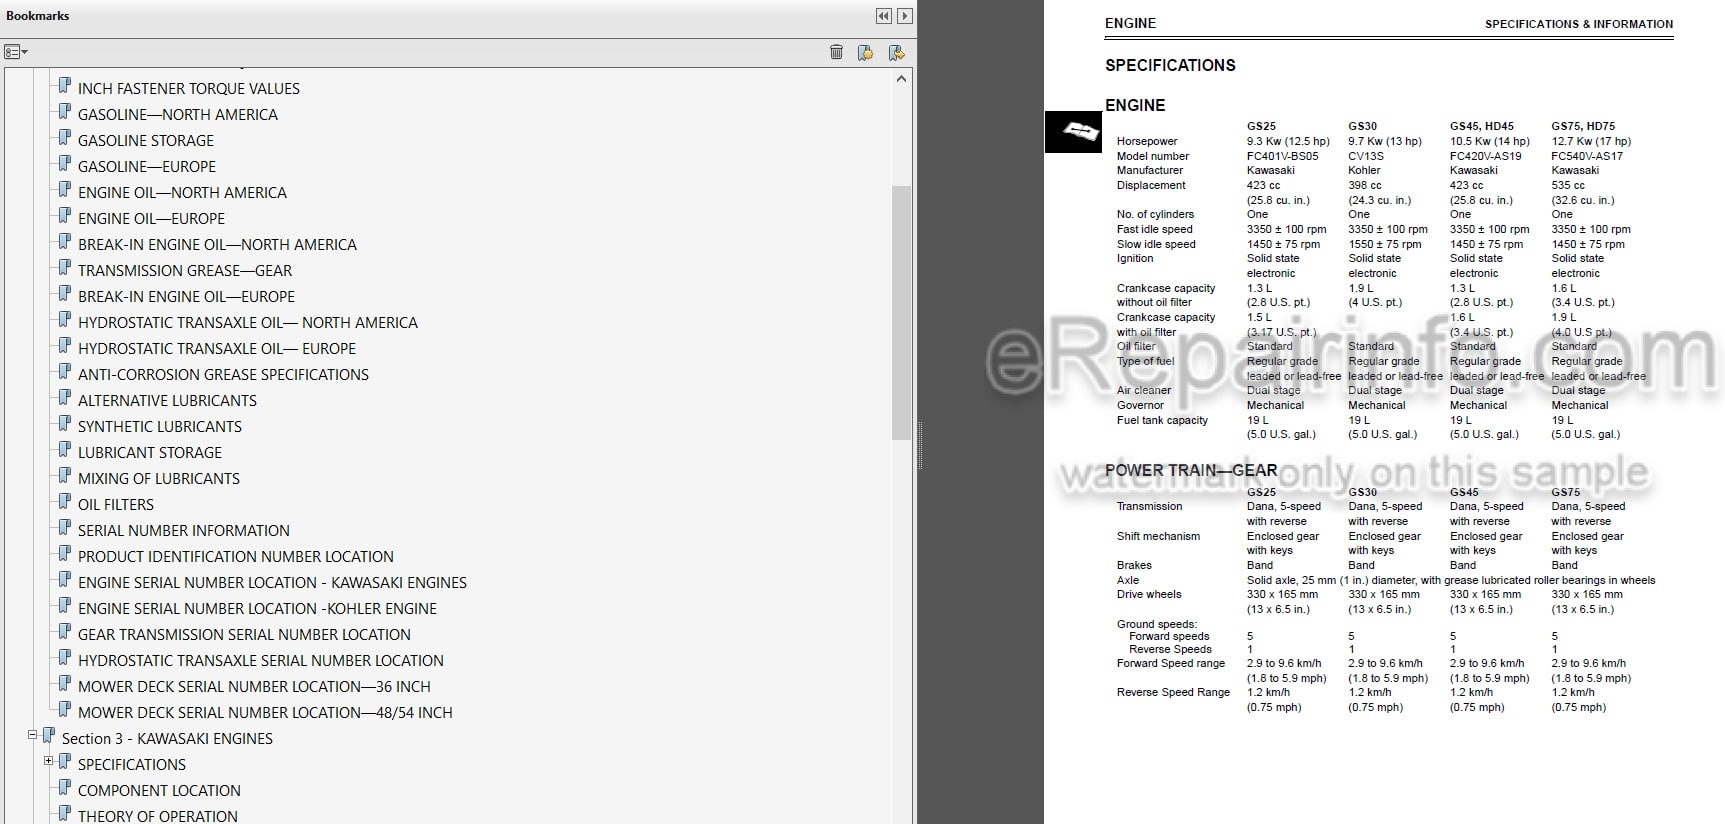Open PRODUCT IDENTIFICATION NUMBER LOCATION bookmark
This screenshot has width=1725, height=824.
click(236, 557)
